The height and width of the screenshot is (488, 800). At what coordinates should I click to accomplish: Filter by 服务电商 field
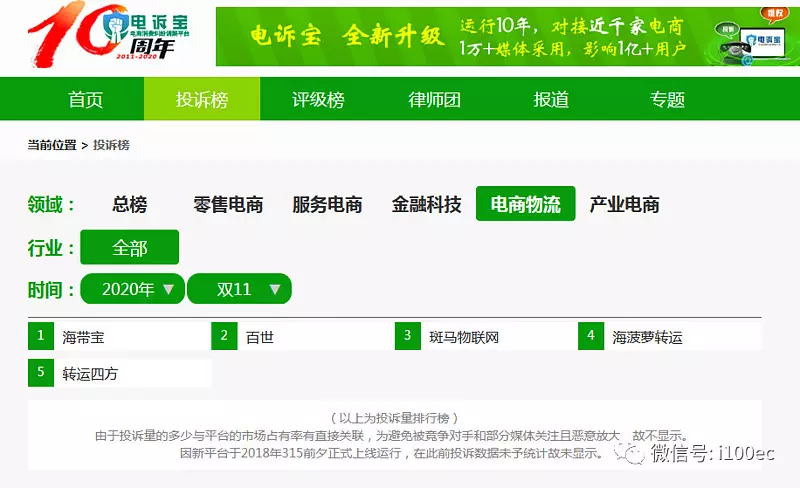point(327,204)
